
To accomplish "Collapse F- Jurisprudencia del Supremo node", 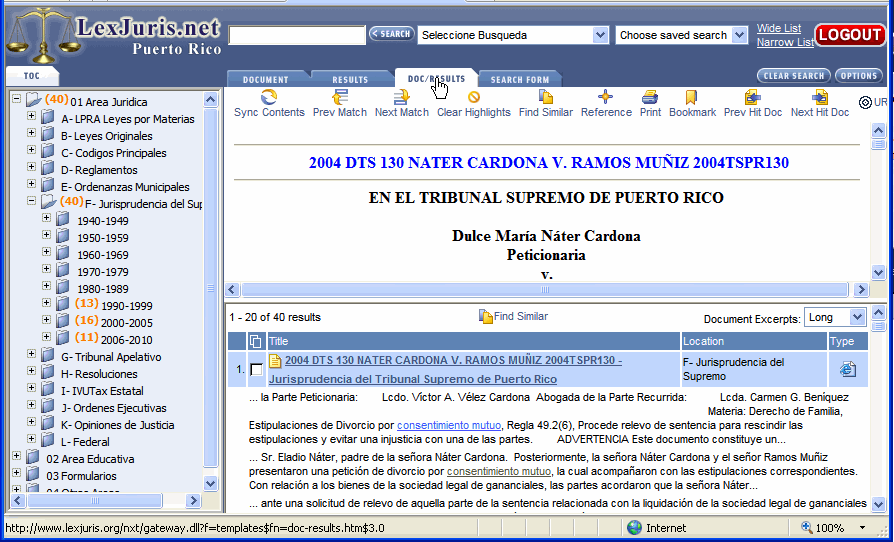I will click(32, 201).
